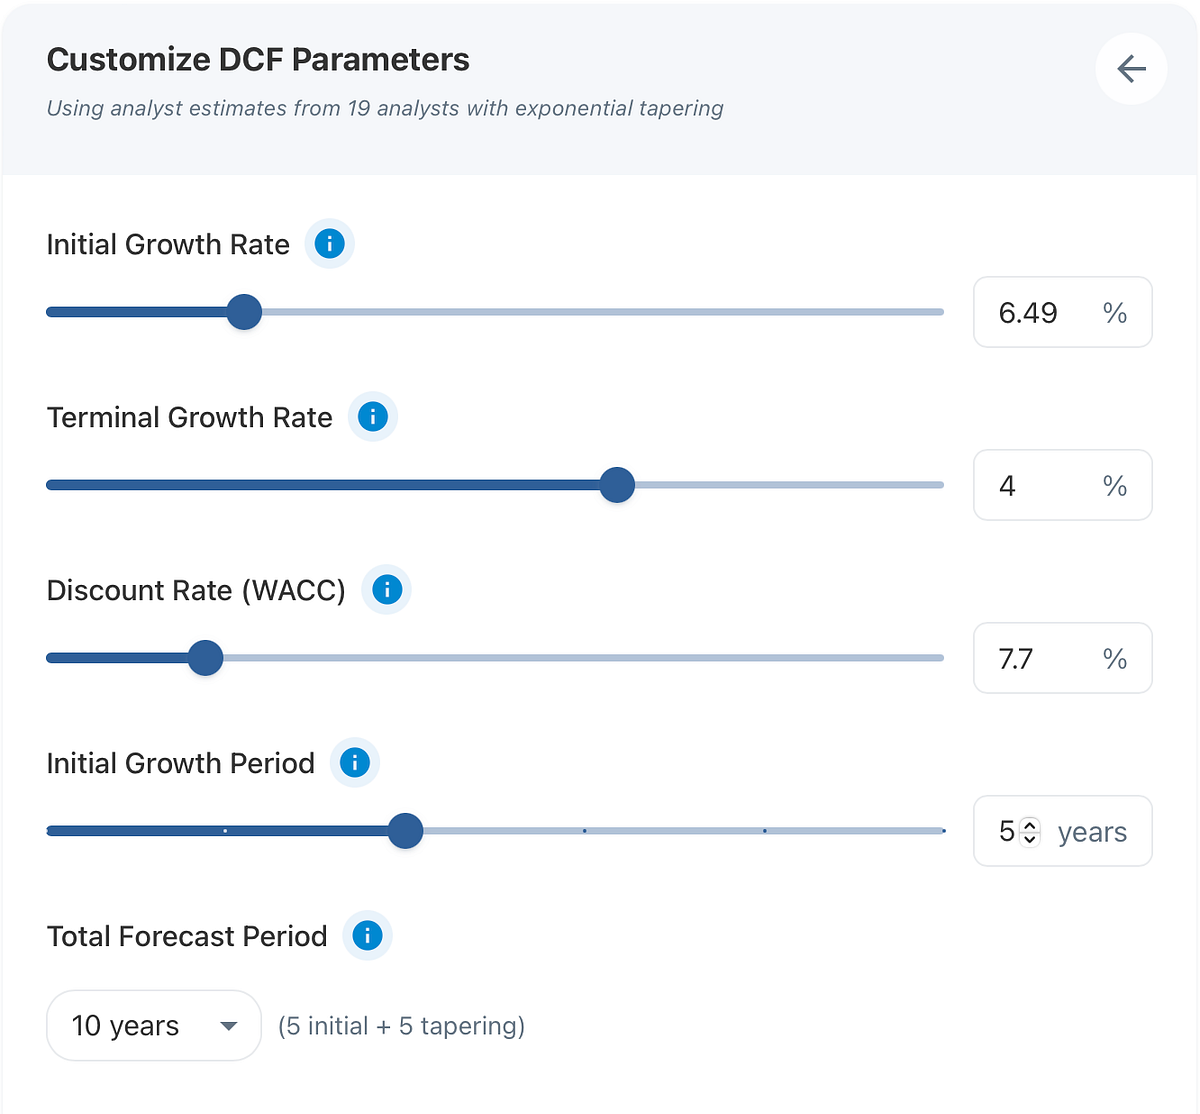This screenshot has height=1114, width=1200.
Task: Click the dropdown chevron next to 10 years
Action: (x=228, y=1025)
